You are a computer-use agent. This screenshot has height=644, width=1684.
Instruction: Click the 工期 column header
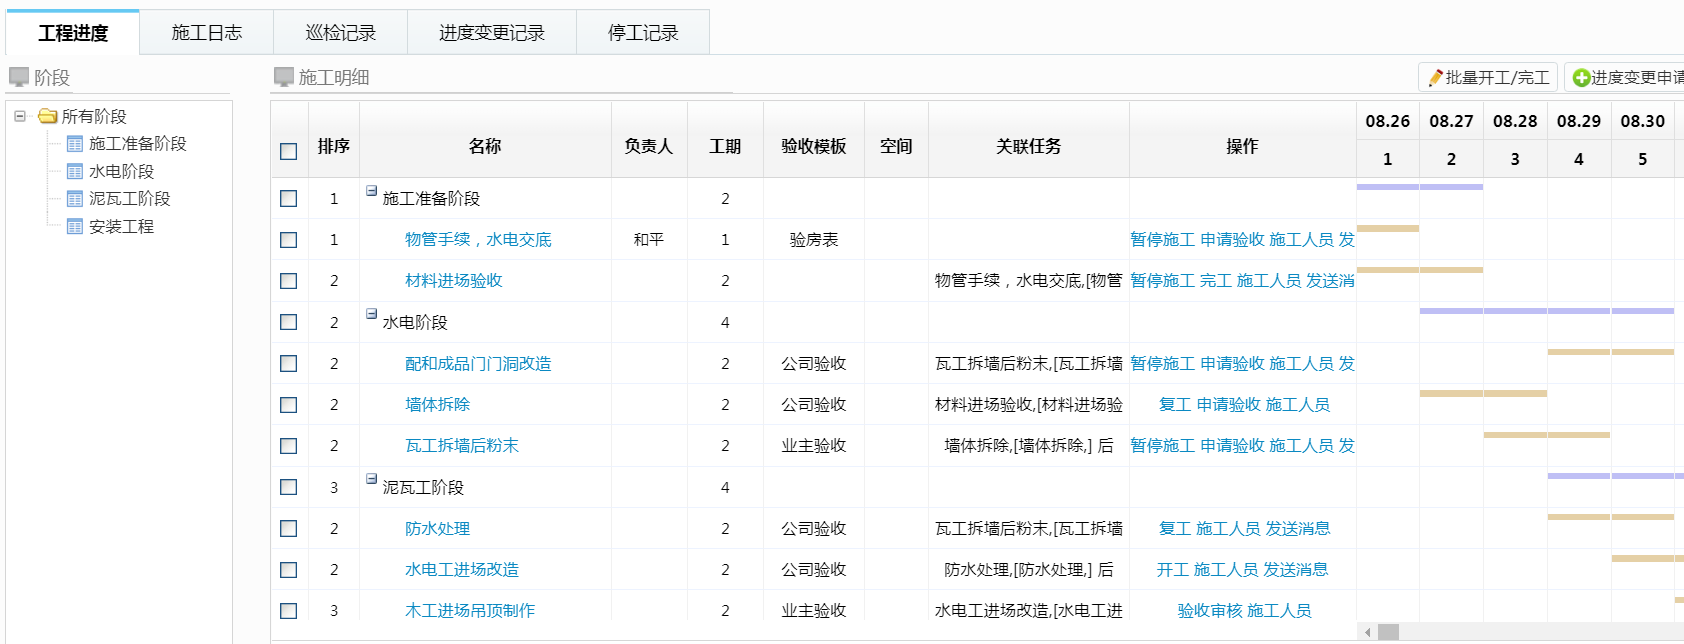(725, 146)
